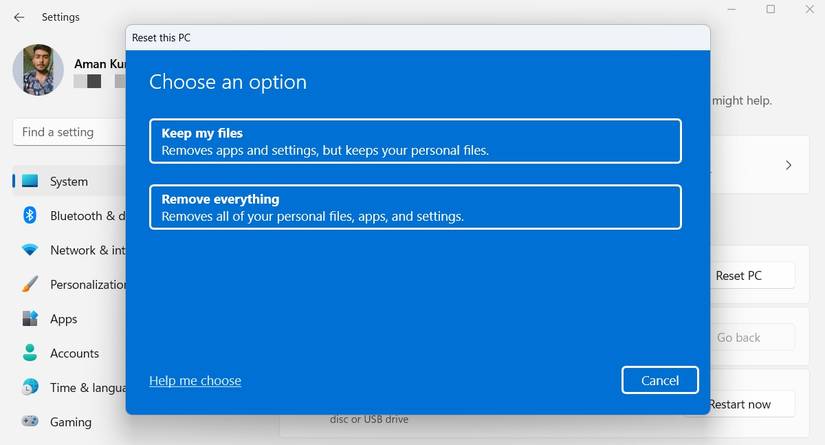Expand the chevron arrow on right panel
The height and width of the screenshot is (445, 825).
pyautogui.click(x=788, y=165)
